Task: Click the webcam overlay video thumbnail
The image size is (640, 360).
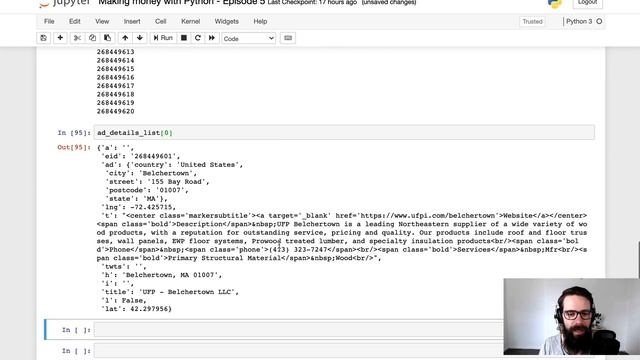Action: pos(571,317)
